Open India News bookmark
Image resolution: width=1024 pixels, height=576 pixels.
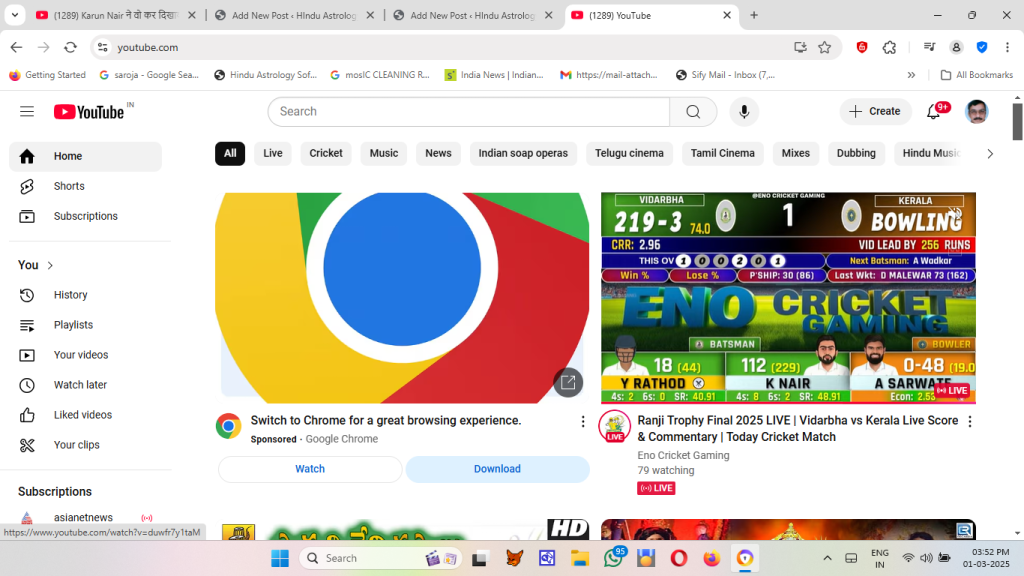point(494,75)
